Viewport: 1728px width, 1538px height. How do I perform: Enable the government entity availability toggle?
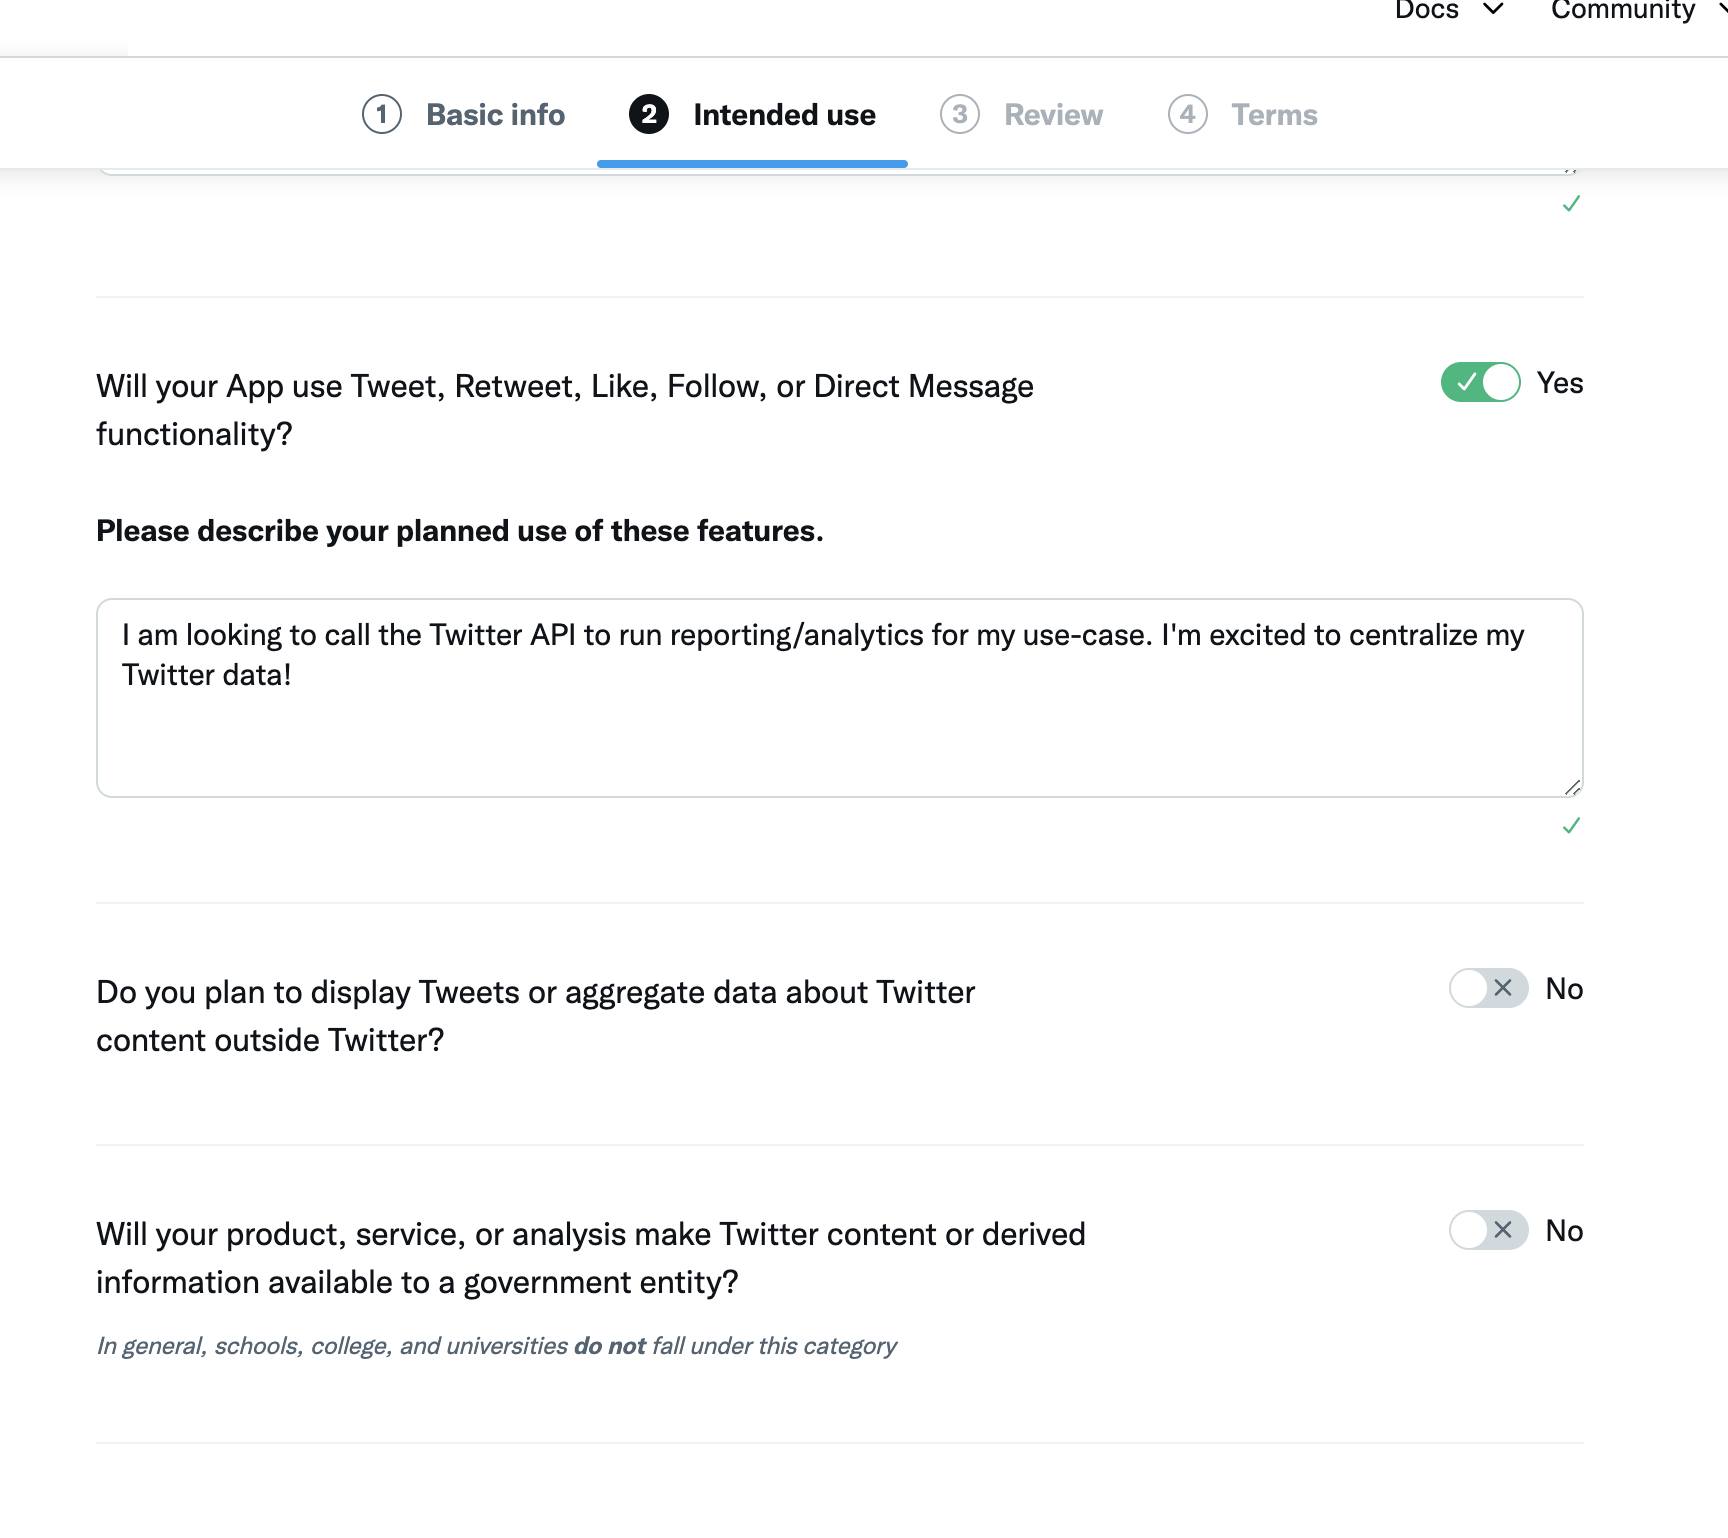point(1488,1231)
